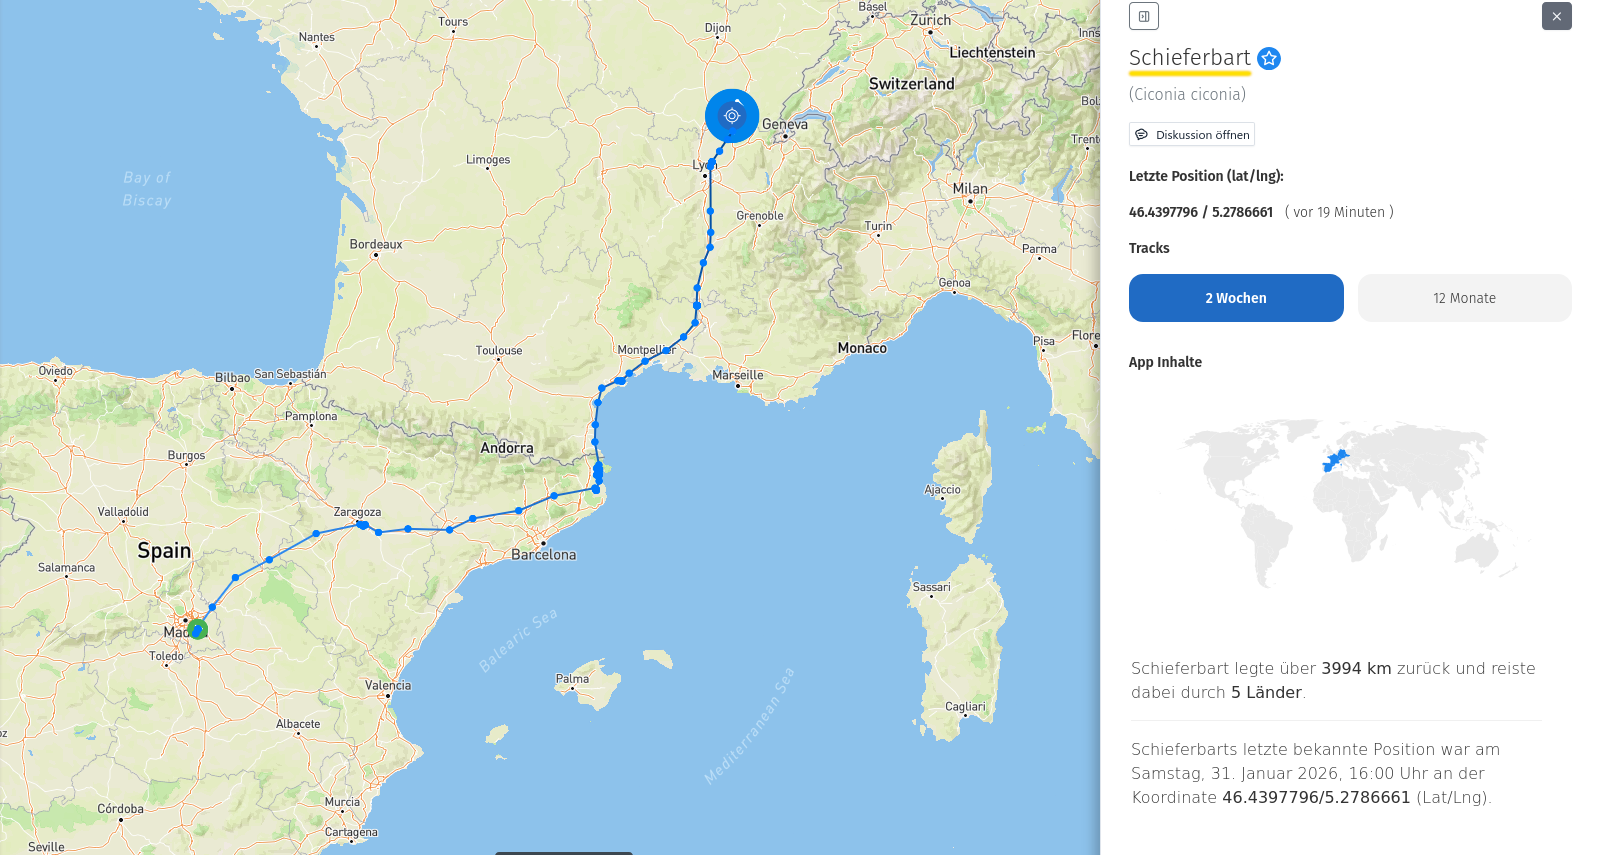Switch to the 12 Monate track range
Screen dimensions: 1600x855
1464,298
